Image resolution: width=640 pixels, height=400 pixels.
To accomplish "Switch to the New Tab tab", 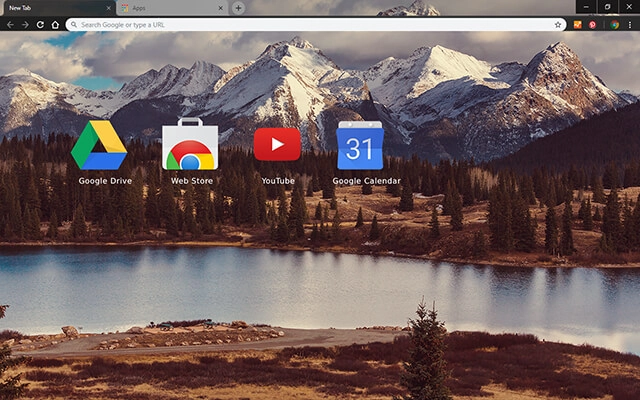I will click(57, 8).
